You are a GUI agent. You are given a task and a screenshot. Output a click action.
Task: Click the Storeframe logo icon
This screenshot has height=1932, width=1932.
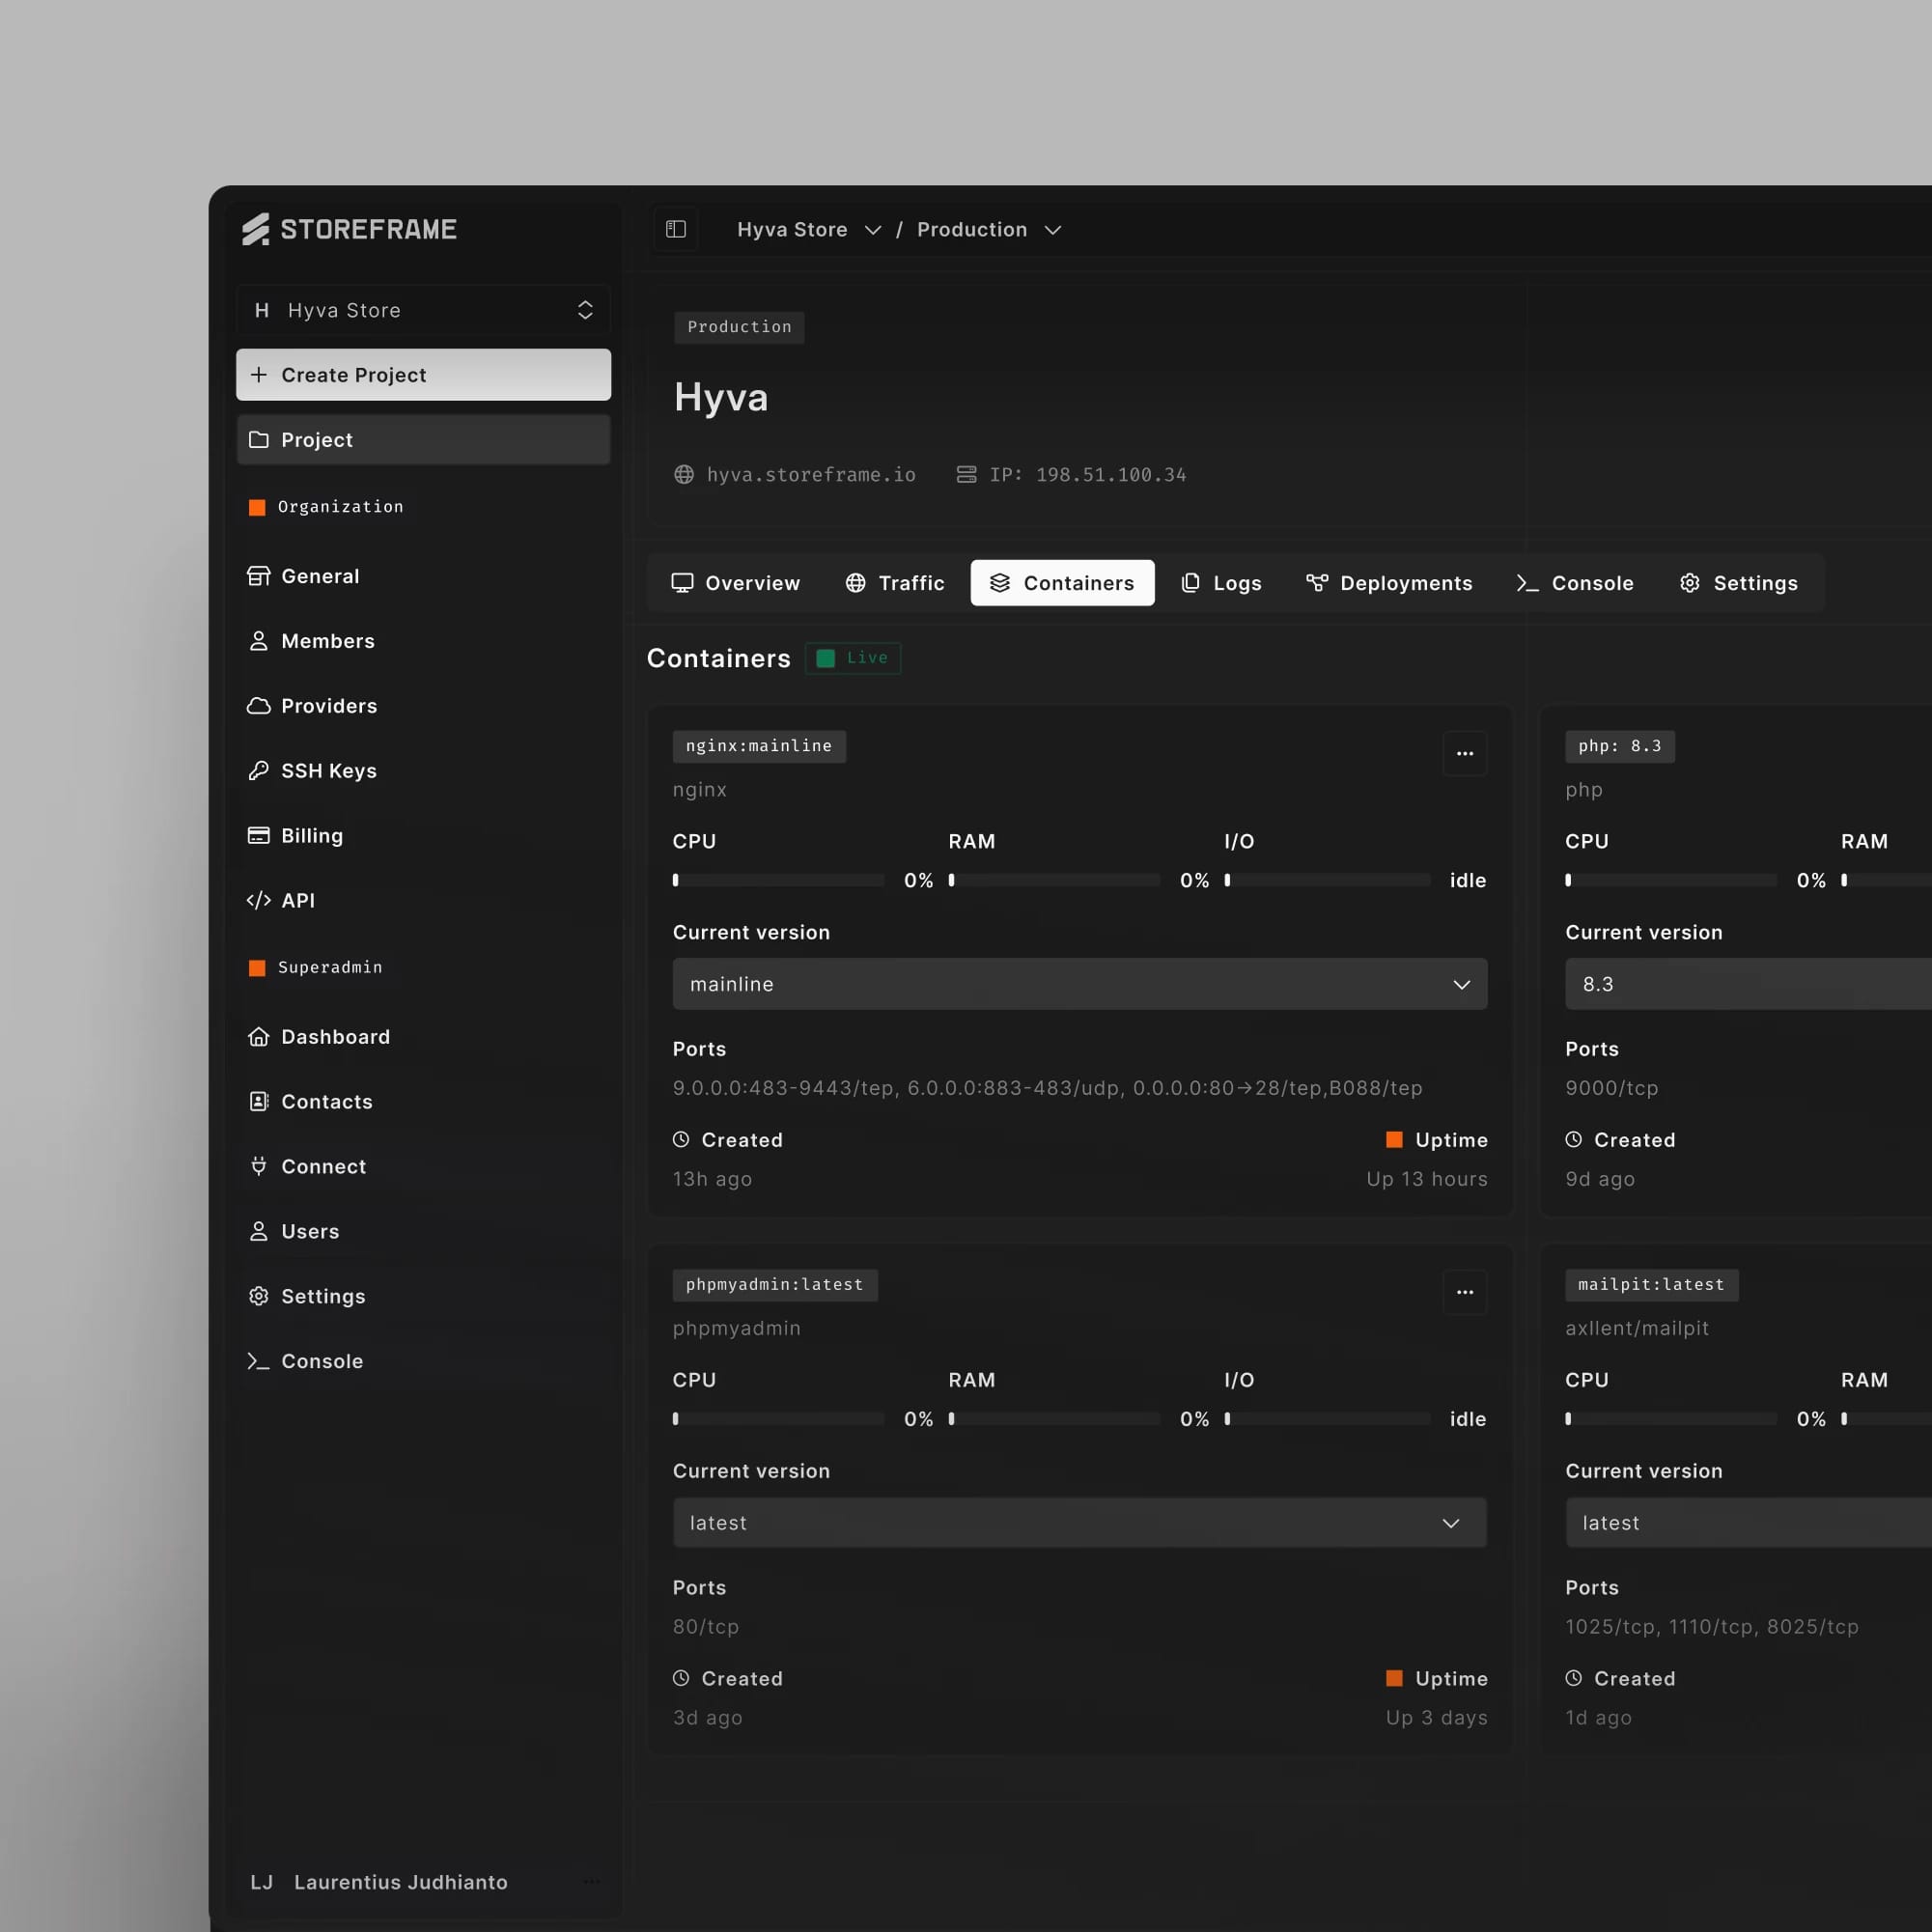256,229
